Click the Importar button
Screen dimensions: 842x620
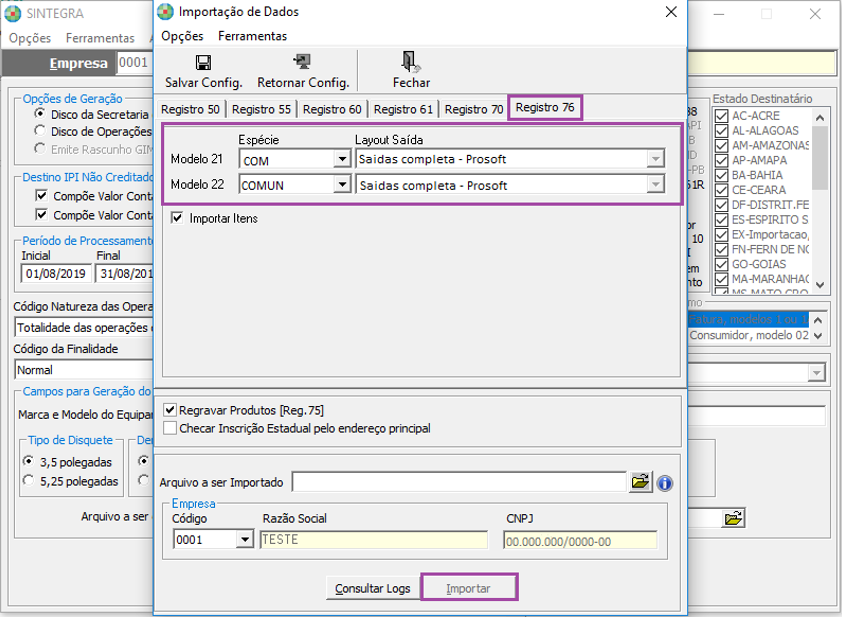coord(468,588)
